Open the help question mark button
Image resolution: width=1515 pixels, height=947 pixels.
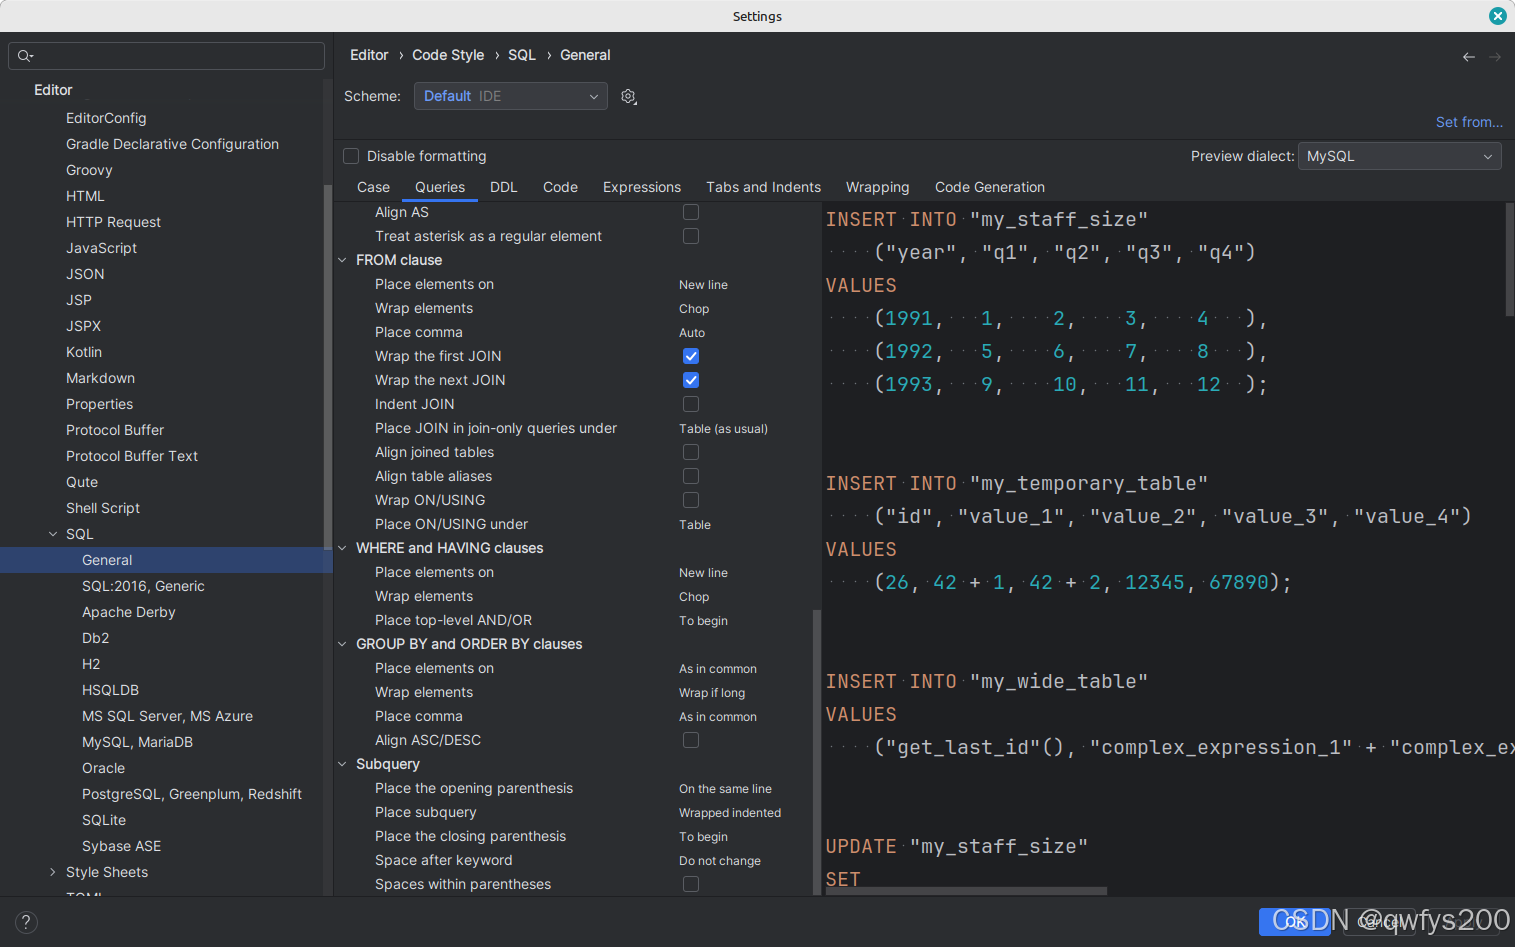pos(26,922)
